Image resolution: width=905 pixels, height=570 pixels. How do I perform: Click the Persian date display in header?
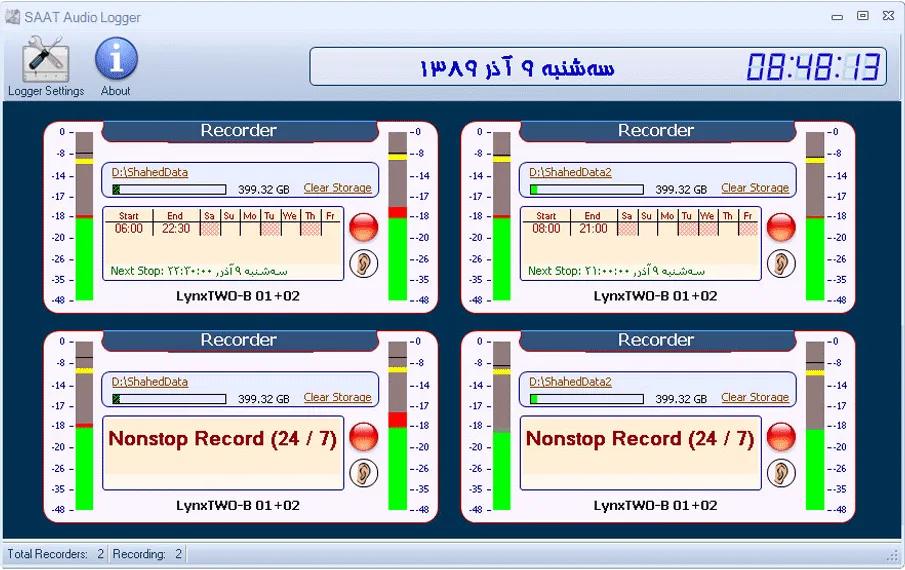tap(517, 68)
